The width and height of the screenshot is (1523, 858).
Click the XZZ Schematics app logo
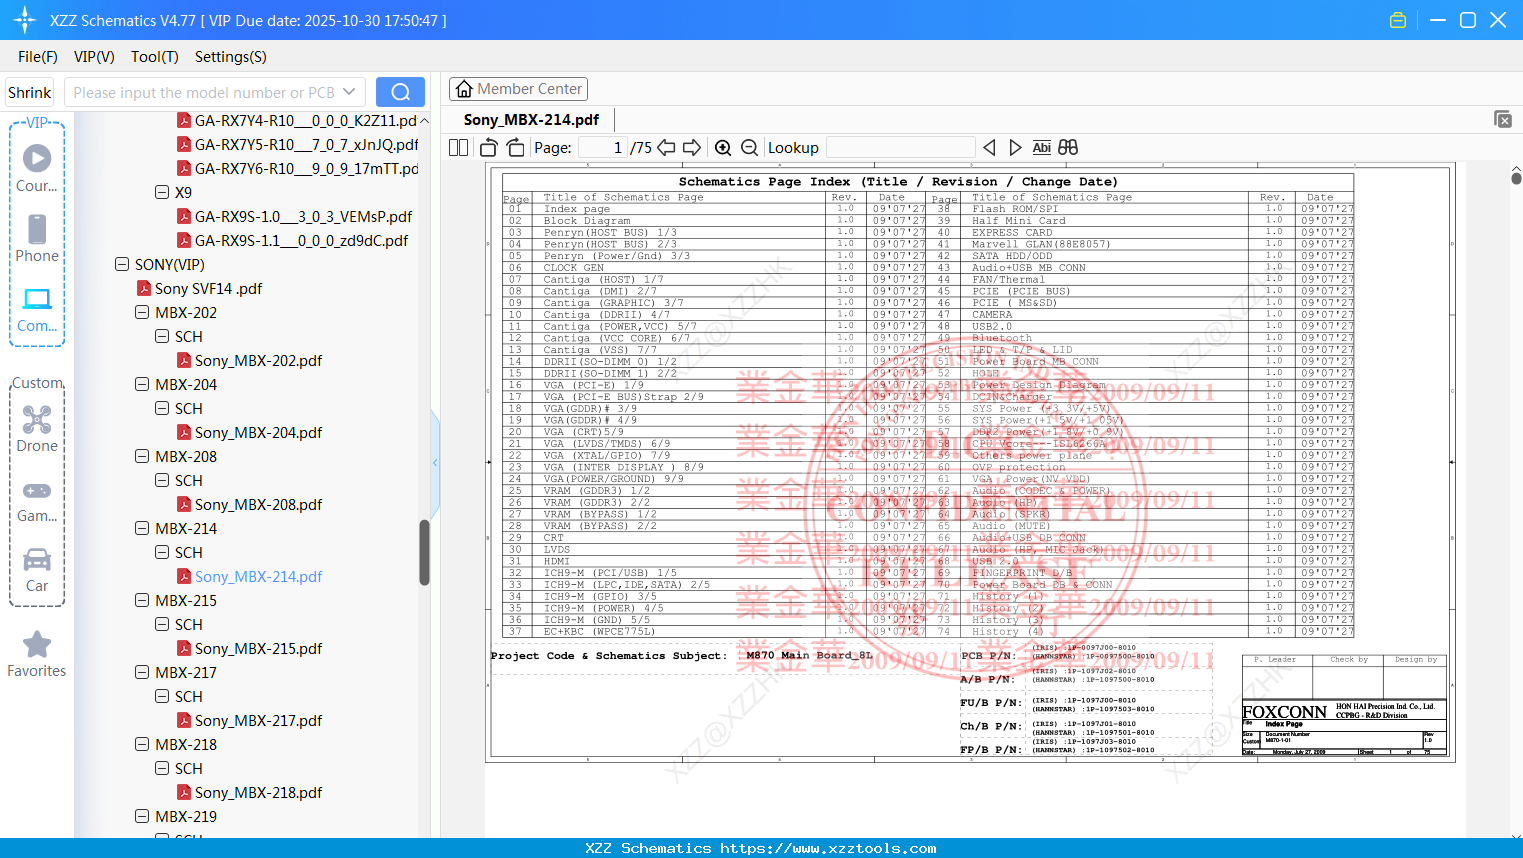click(x=24, y=20)
